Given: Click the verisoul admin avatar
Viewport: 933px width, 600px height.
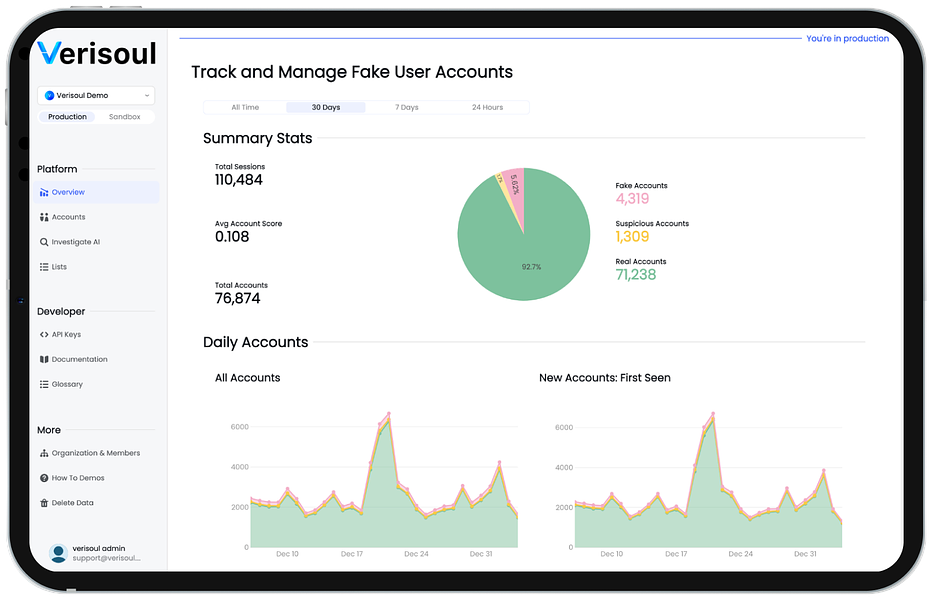Looking at the screenshot, I should point(58,554).
